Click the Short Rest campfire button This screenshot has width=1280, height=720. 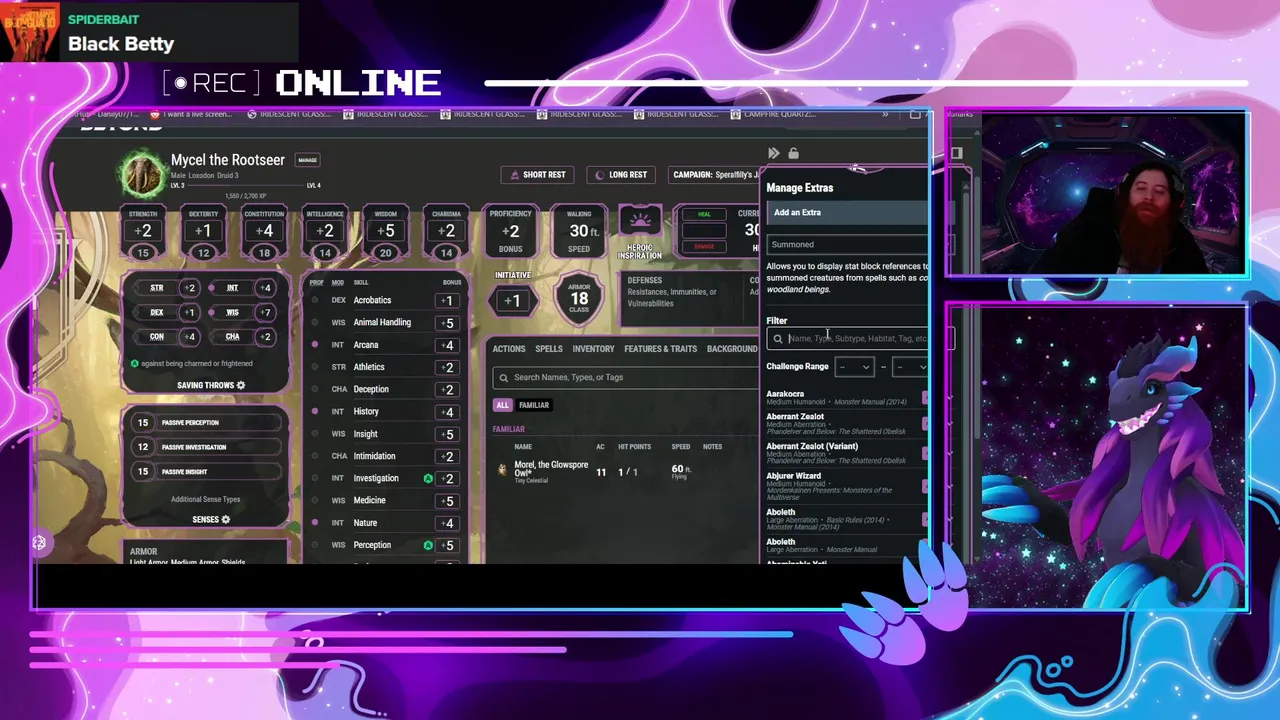pos(537,175)
